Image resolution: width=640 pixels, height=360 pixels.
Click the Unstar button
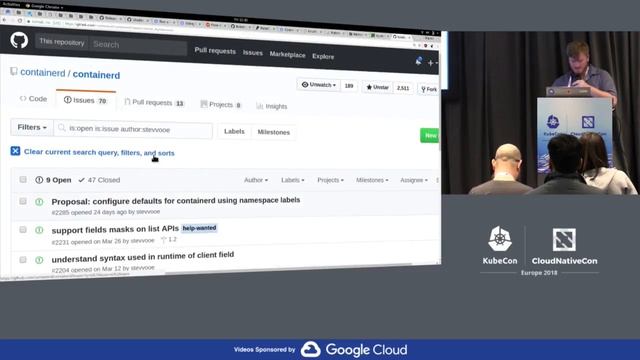(377, 87)
